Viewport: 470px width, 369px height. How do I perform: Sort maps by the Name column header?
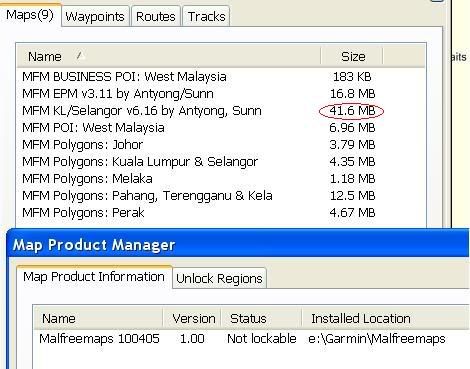pos(169,57)
